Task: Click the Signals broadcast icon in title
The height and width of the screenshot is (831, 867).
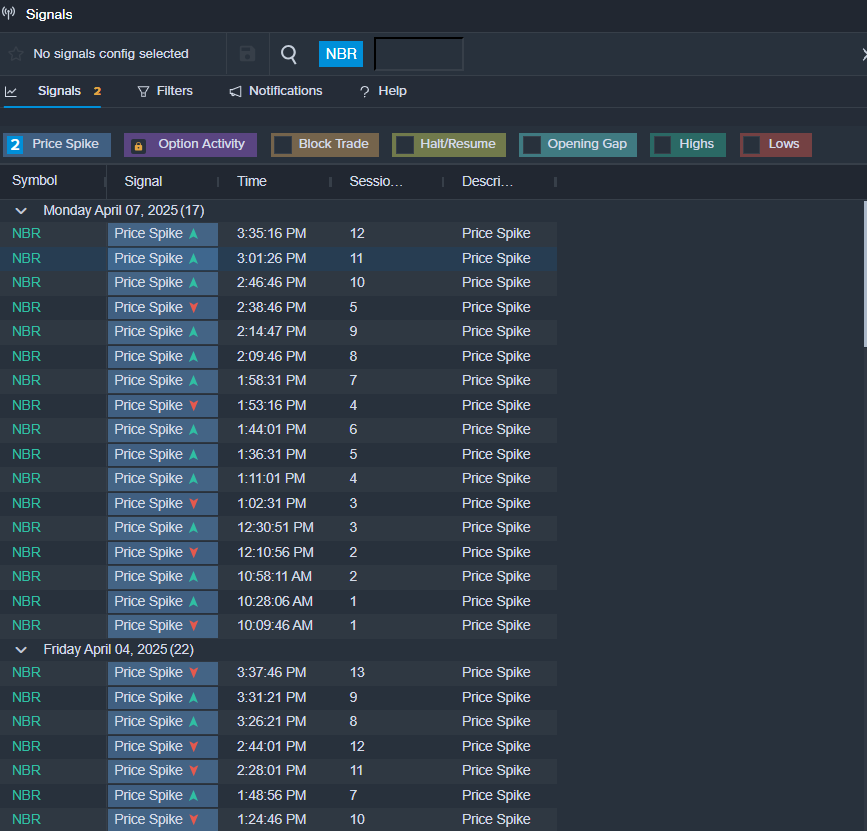Action: point(8,13)
